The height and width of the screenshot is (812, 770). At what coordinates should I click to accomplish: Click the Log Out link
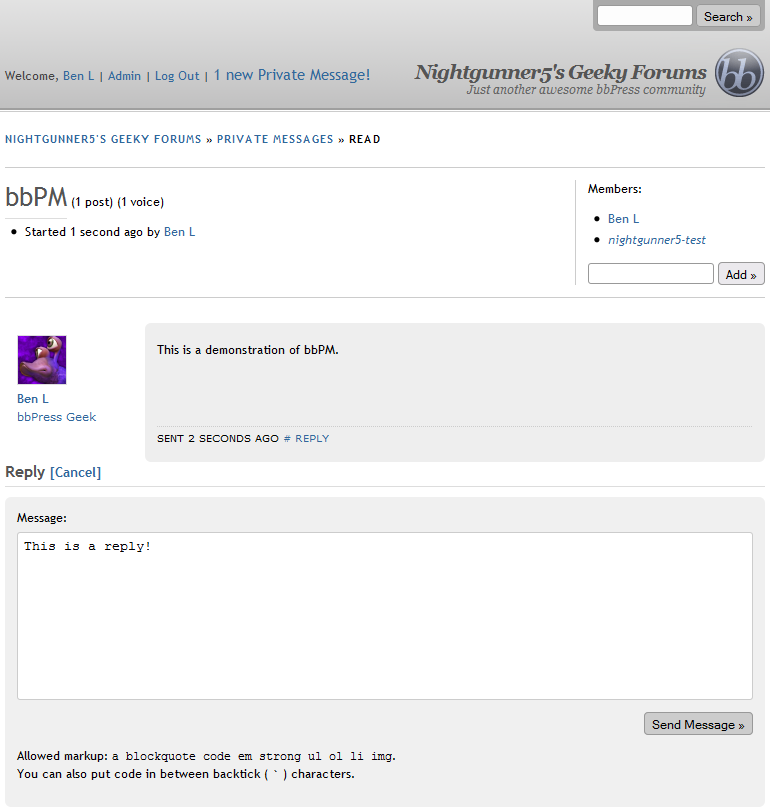pos(177,76)
